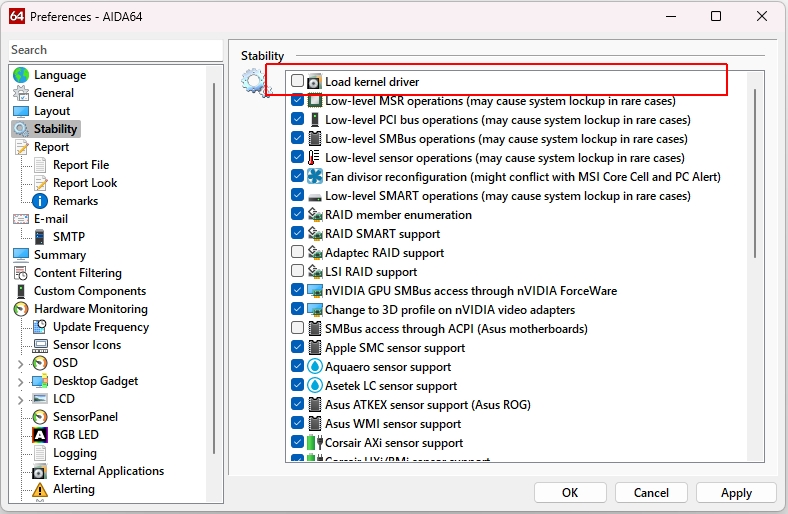
Task: Uncheck Low-level MSR operations
Action: pos(298,100)
